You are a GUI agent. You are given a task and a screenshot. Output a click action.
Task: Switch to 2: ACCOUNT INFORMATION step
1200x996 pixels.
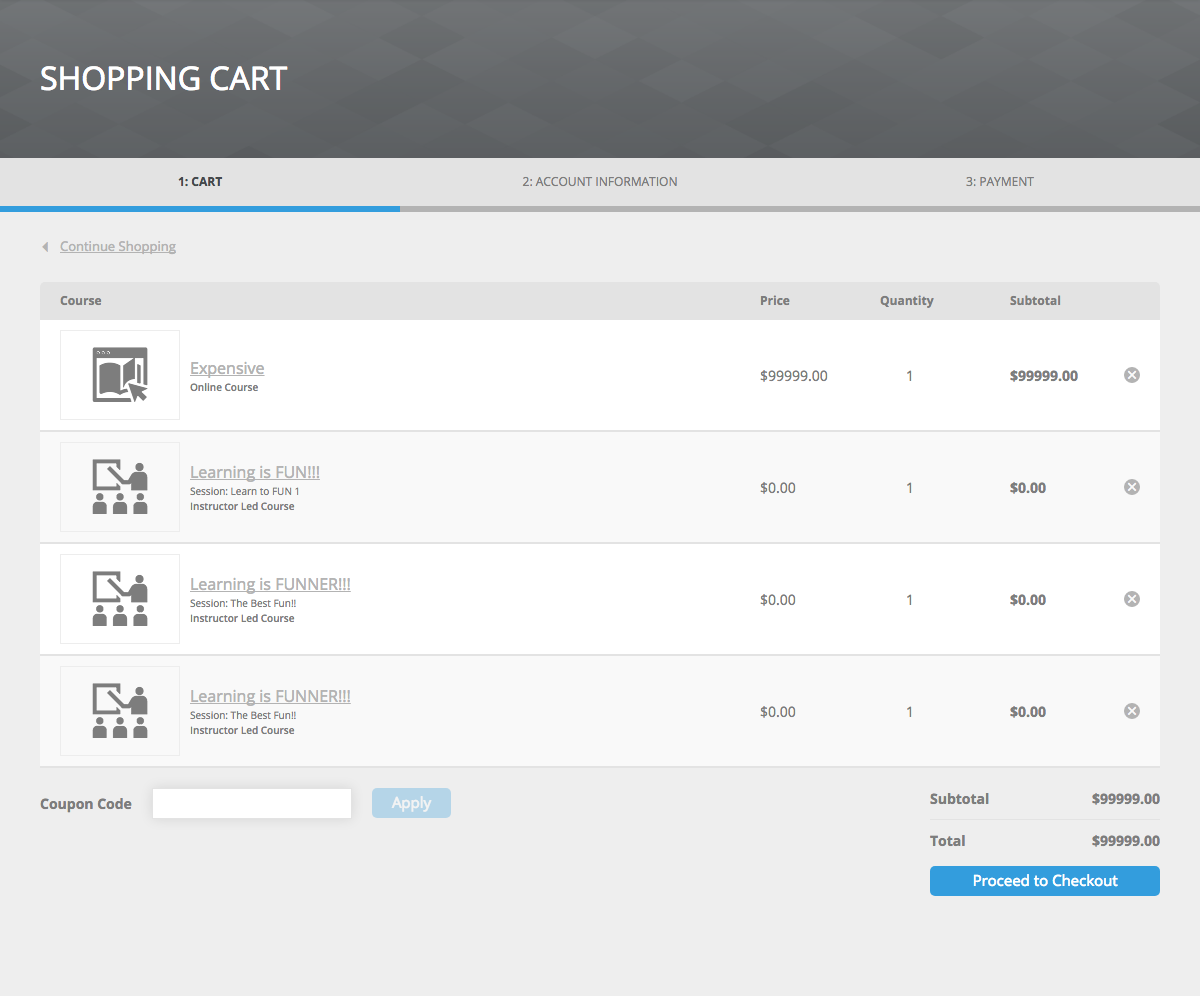600,182
